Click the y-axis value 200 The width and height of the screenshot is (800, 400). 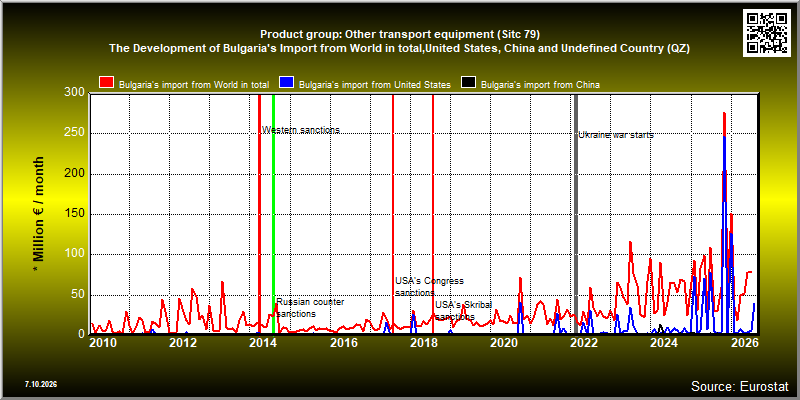[75, 174]
